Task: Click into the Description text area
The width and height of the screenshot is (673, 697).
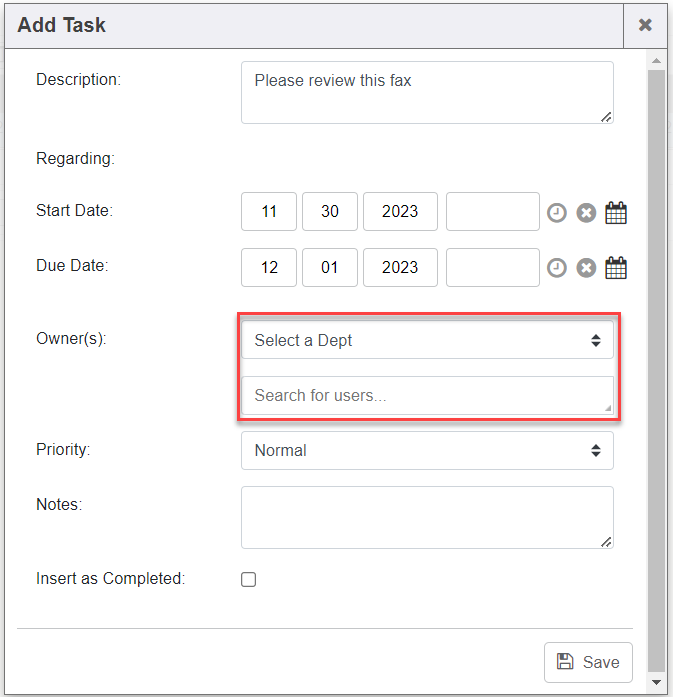Action: [x=427, y=92]
